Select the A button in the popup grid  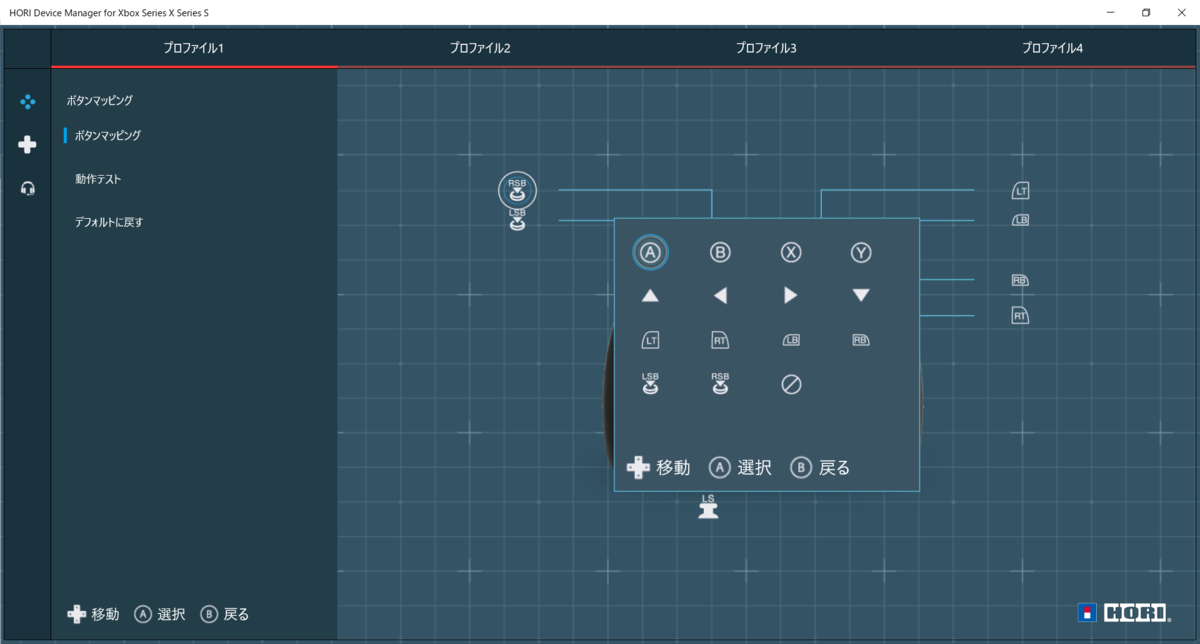650,253
